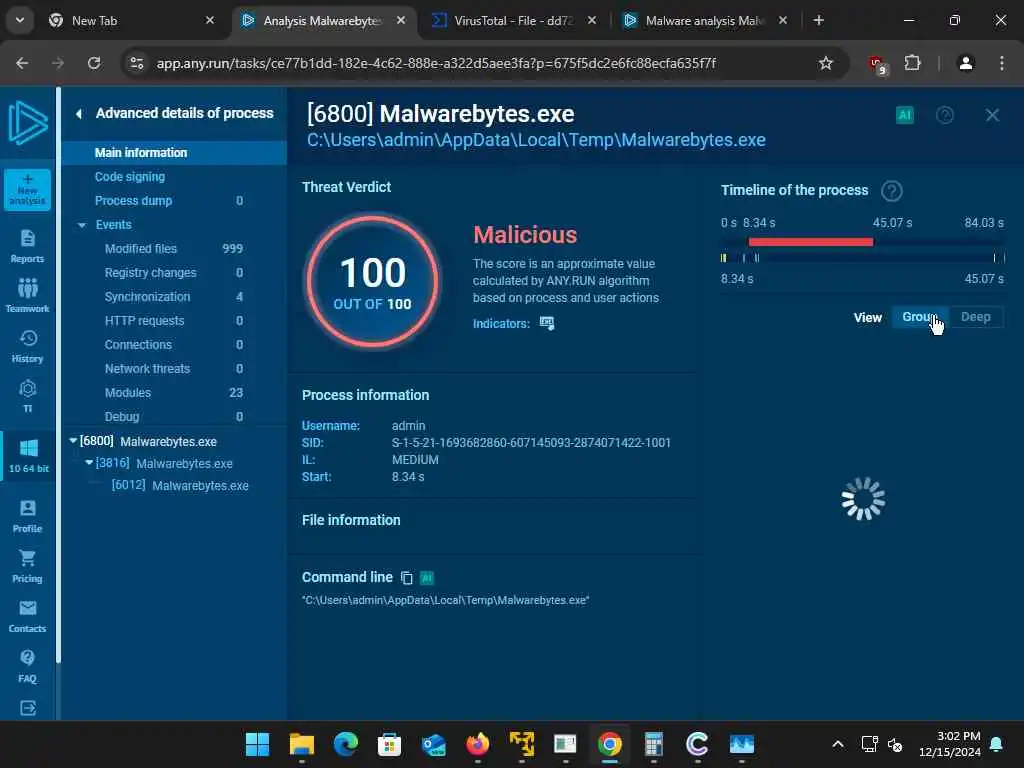
Task: Go back in browser history
Action: [x=22, y=63]
